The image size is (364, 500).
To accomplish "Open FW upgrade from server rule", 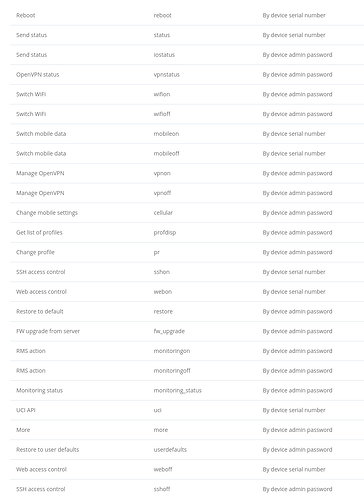I will pos(187,331).
